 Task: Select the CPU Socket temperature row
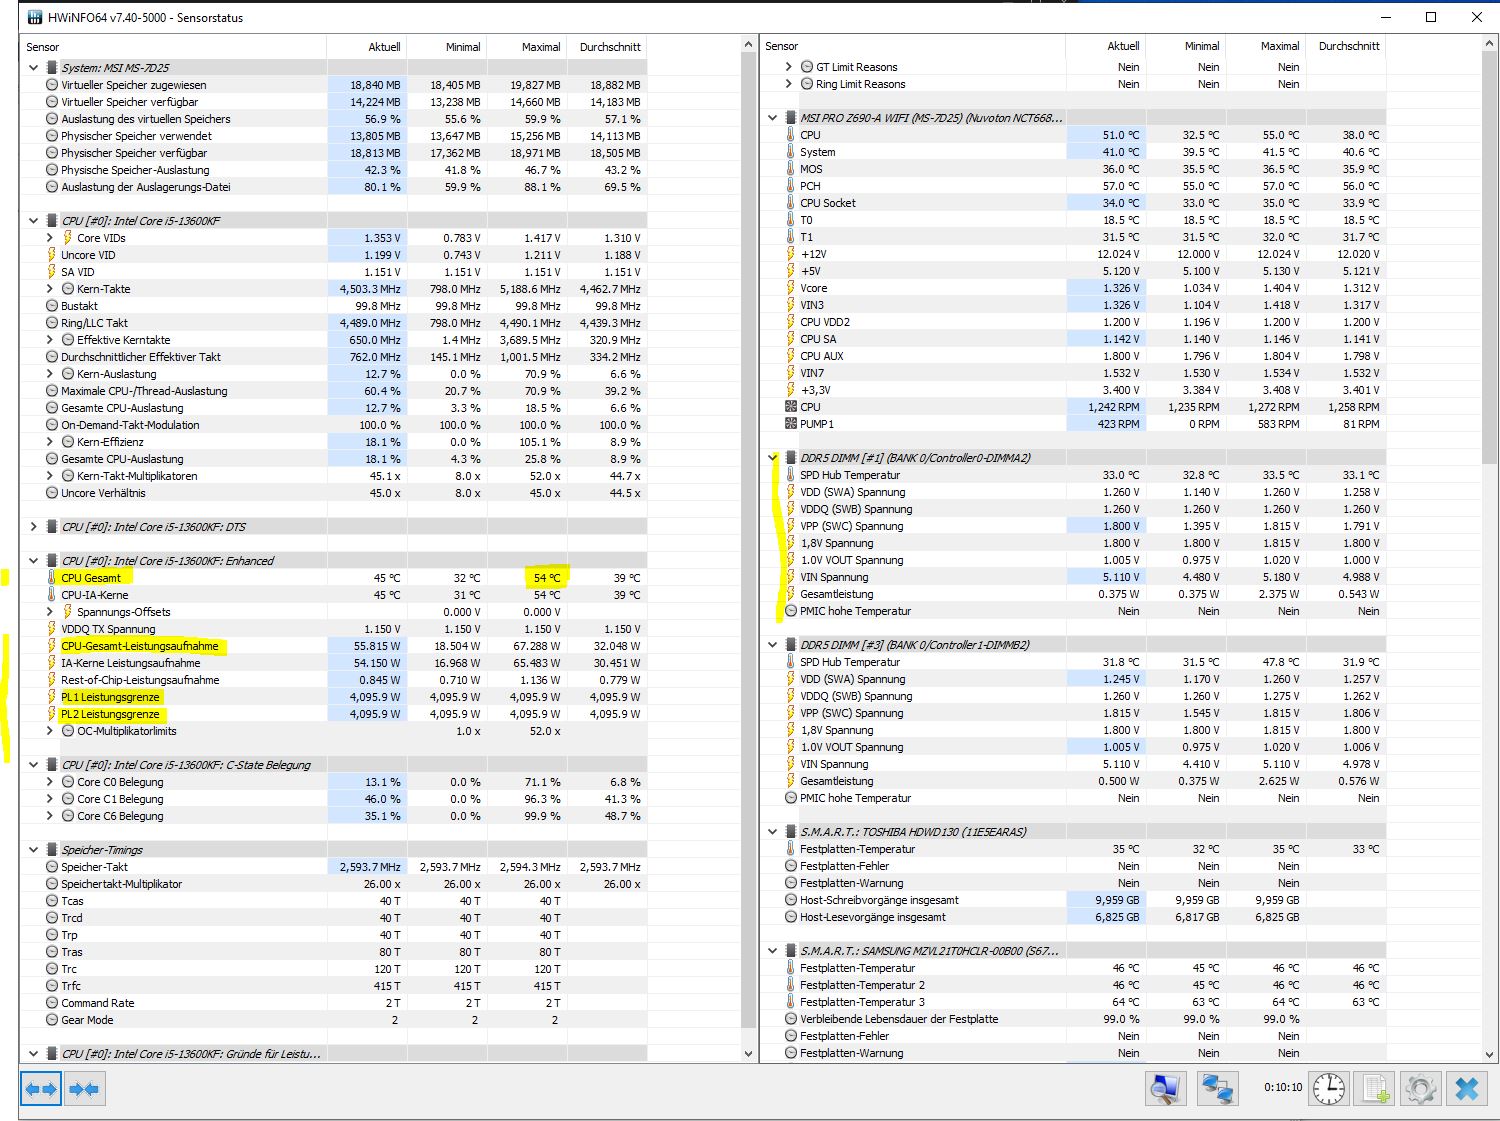(1074, 203)
